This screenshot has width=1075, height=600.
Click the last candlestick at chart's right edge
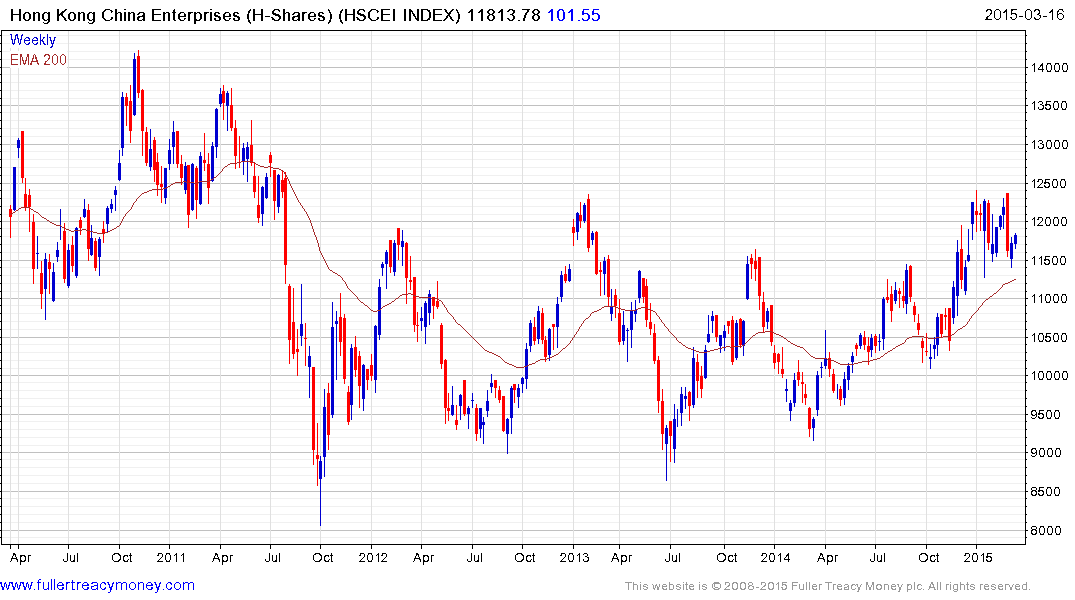click(1015, 240)
